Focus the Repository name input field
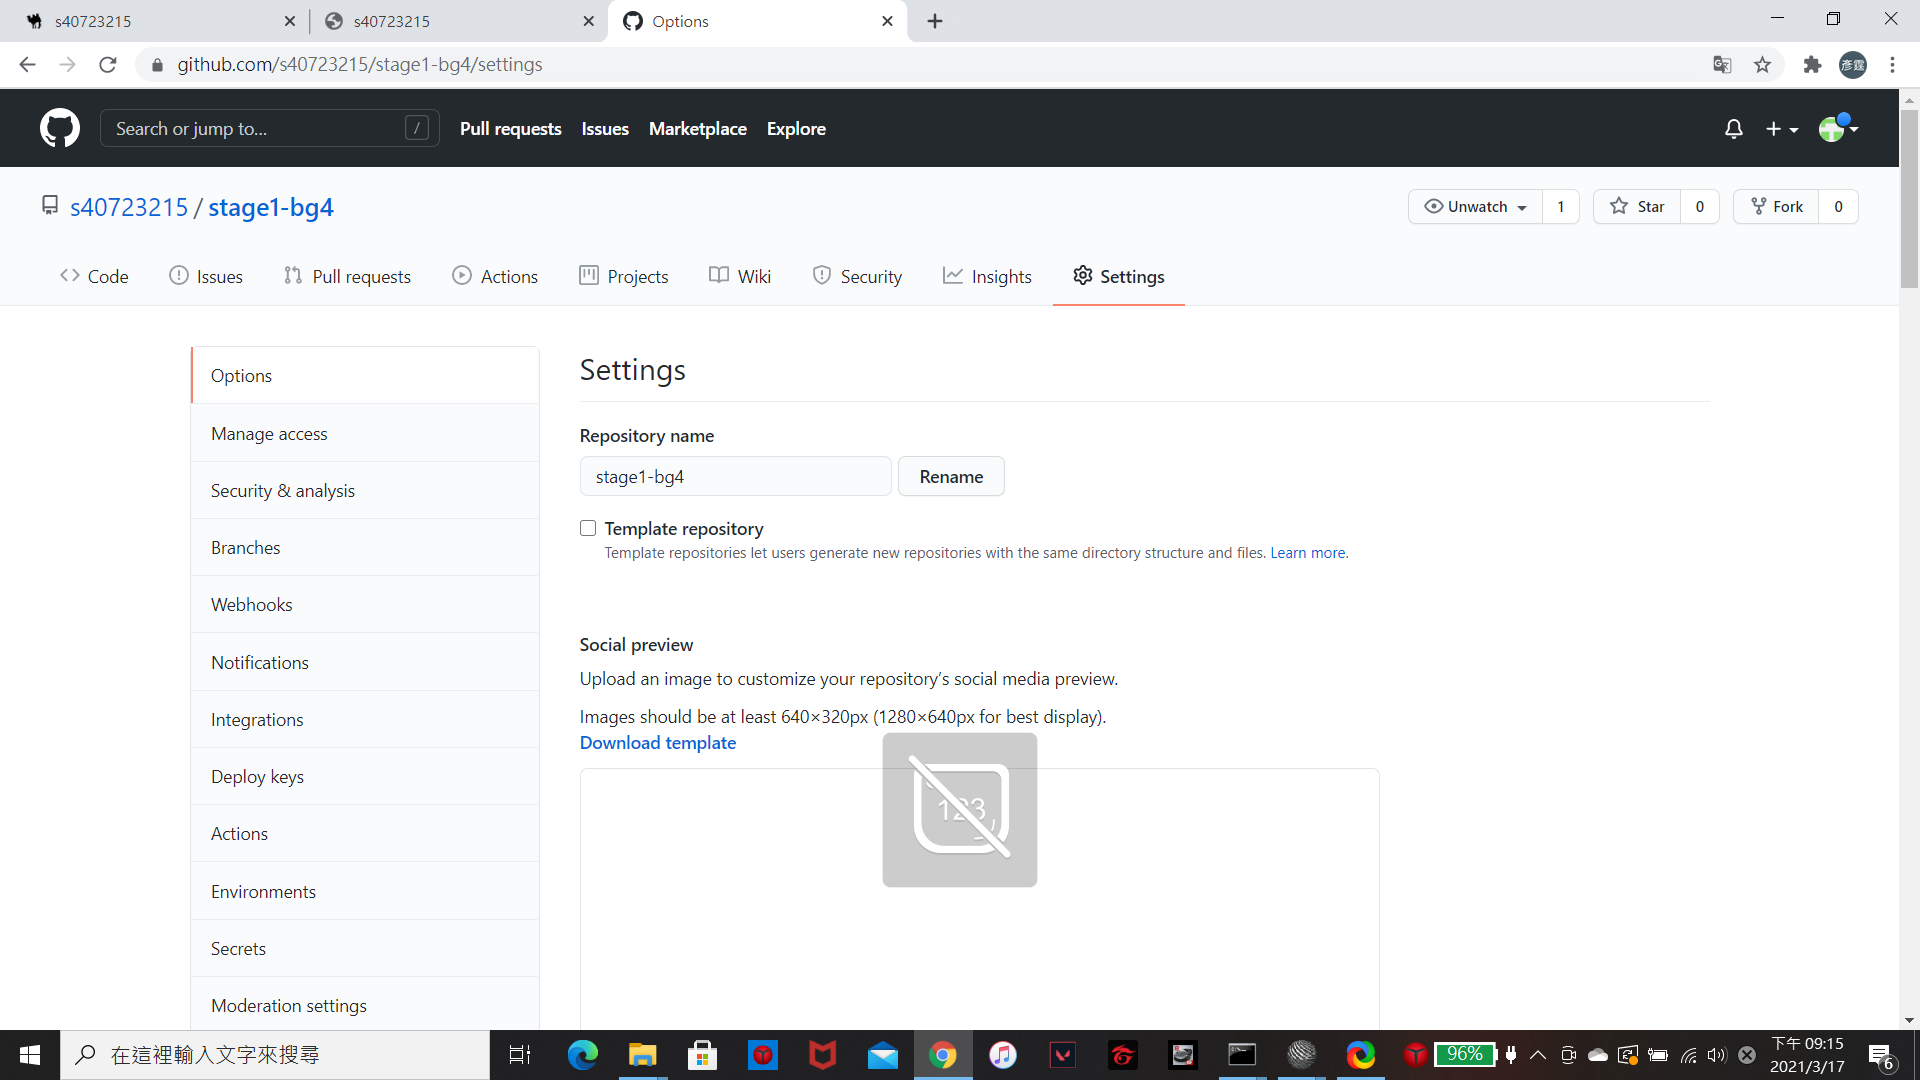 735,477
